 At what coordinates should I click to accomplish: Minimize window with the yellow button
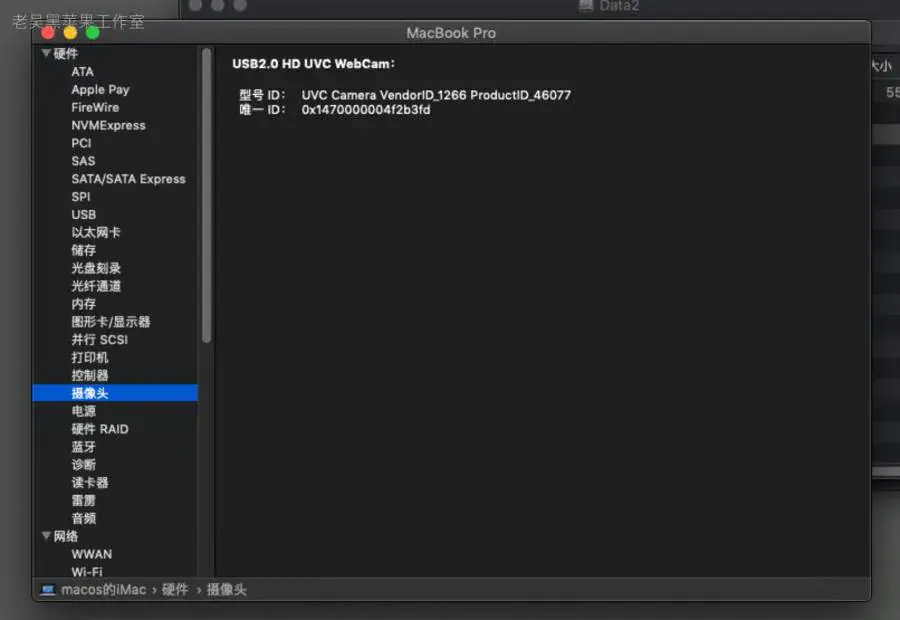70,33
